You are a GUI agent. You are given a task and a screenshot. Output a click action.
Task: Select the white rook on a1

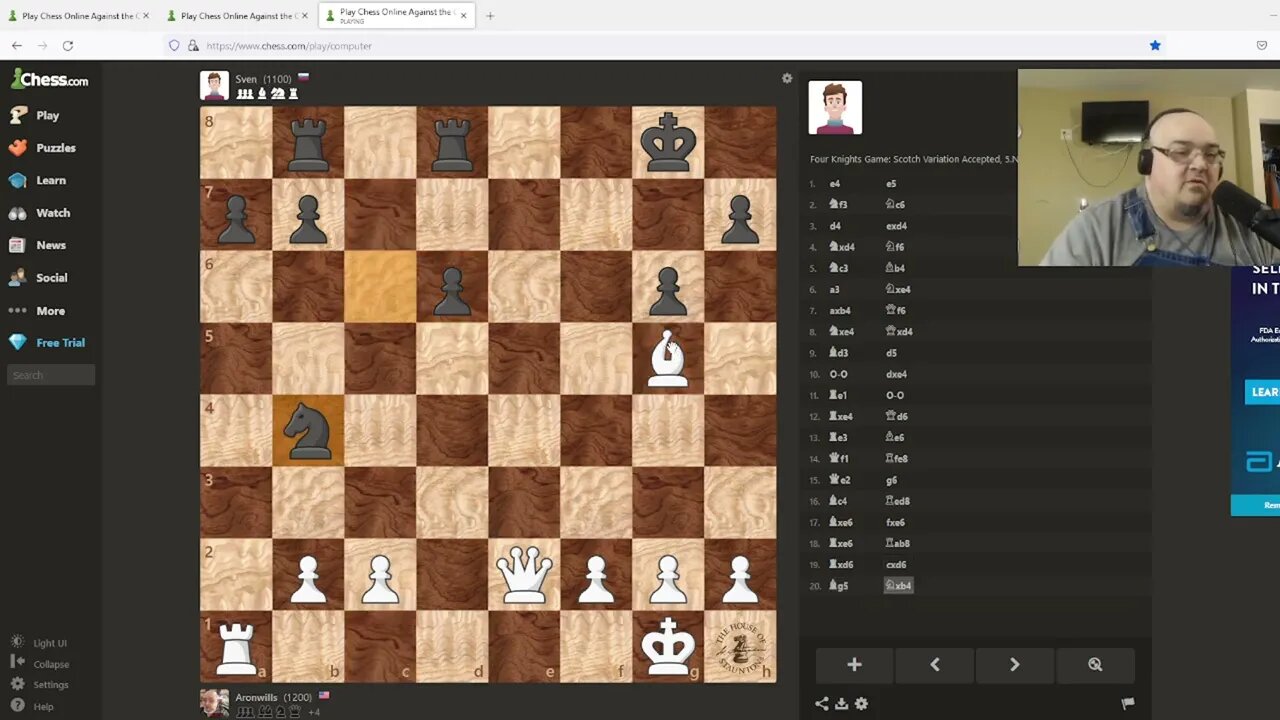click(x=236, y=646)
